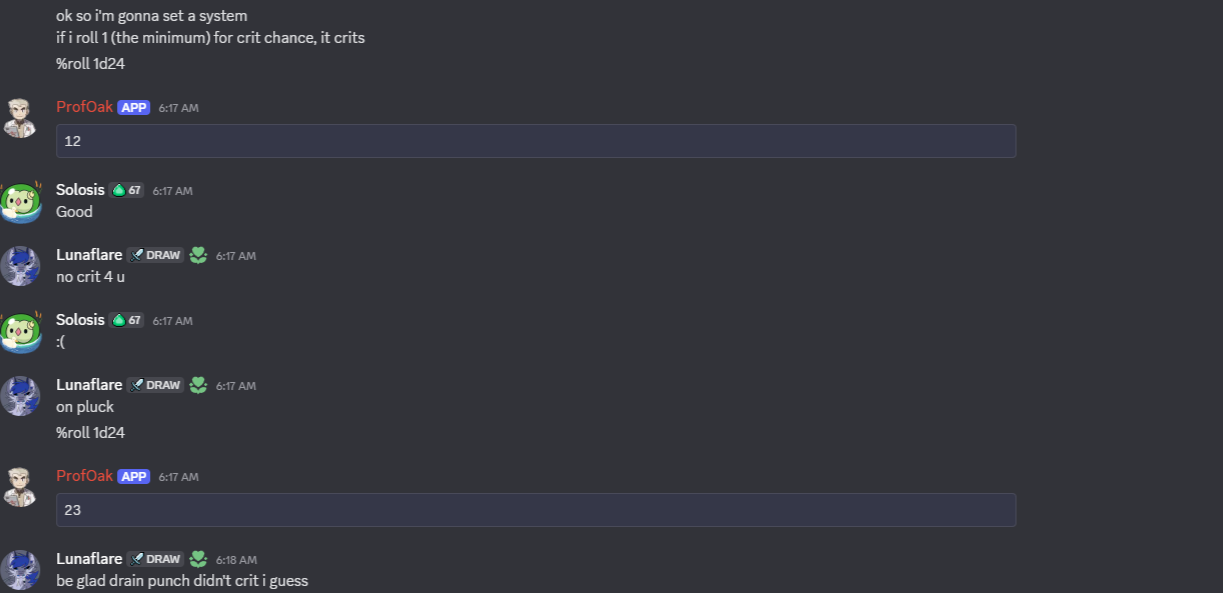Open the ProfOak username above the 23 result
Viewport: 1223px width, 593px height.
[x=84, y=476]
